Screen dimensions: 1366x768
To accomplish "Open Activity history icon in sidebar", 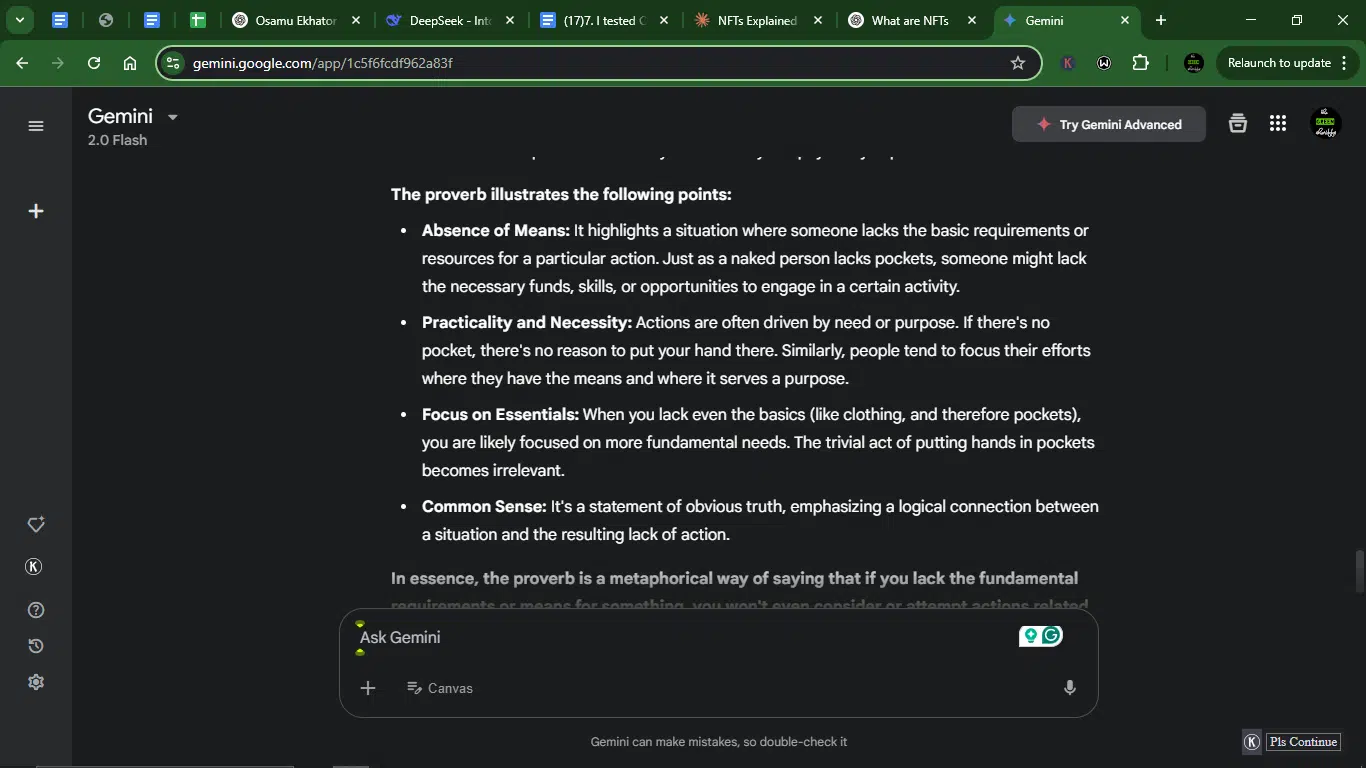I will (x=36, y=646).
